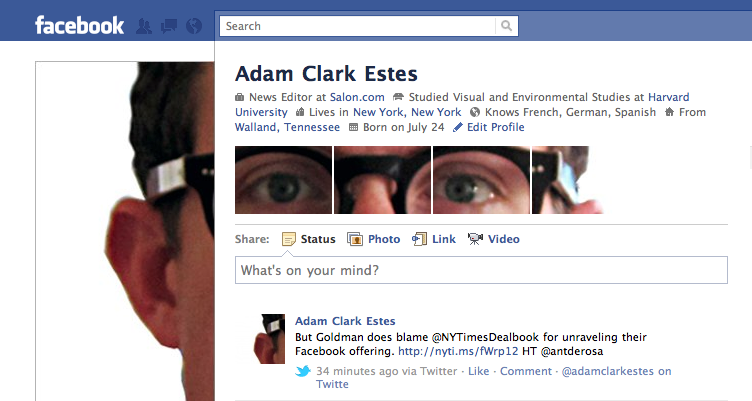
Task: Like the Goldman post
Action: pyautogui.click(x=479, y=371)
